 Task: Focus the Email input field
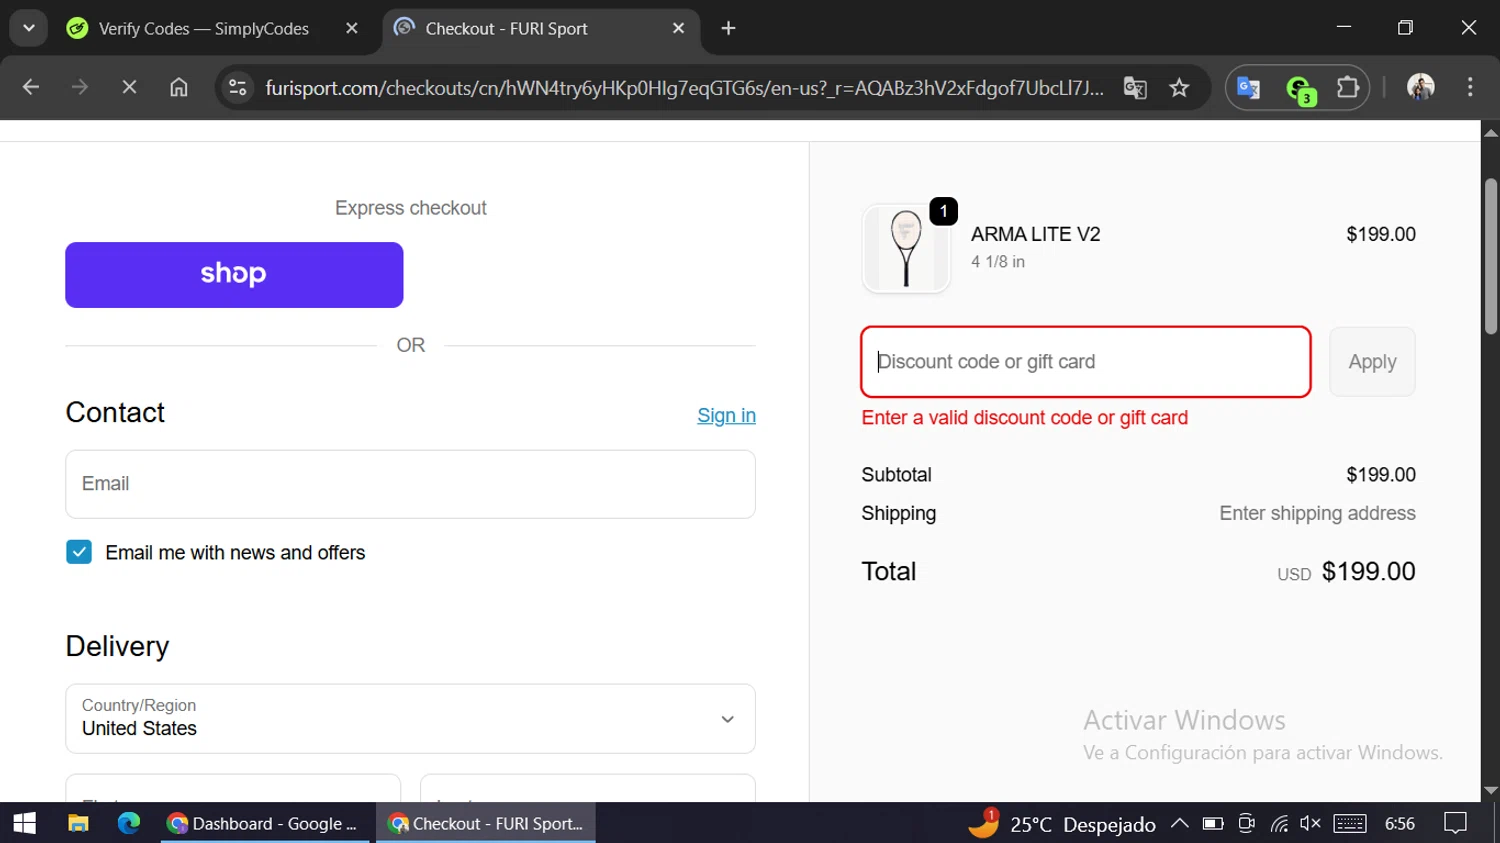tap(410, 484)
